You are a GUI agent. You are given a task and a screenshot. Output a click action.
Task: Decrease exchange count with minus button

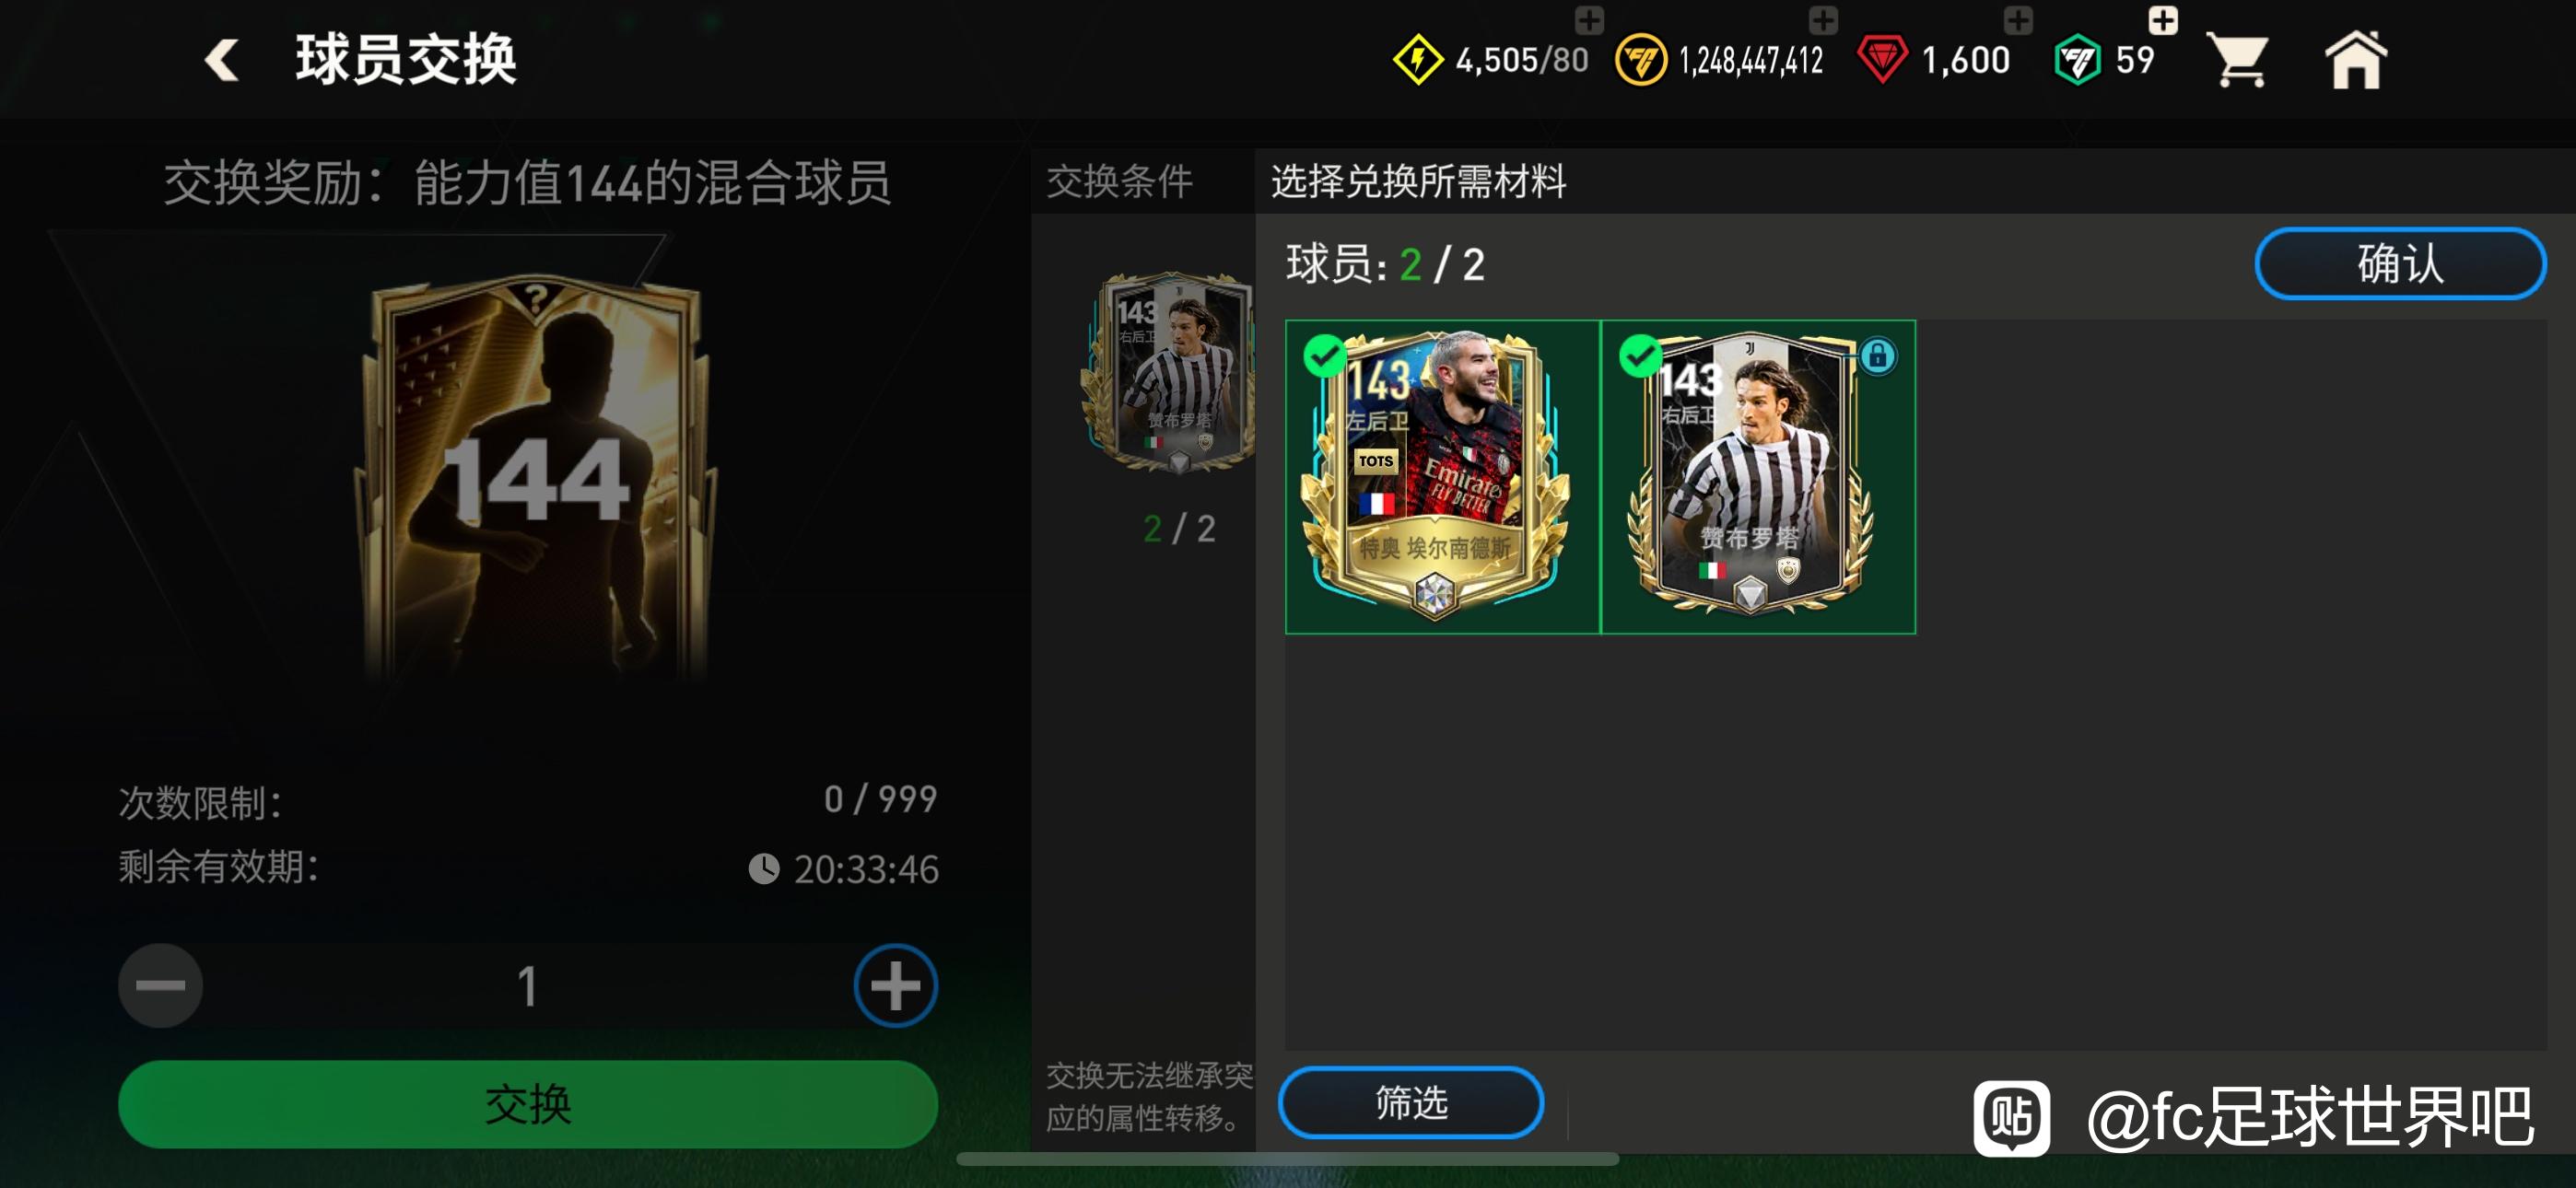(160, 985)
